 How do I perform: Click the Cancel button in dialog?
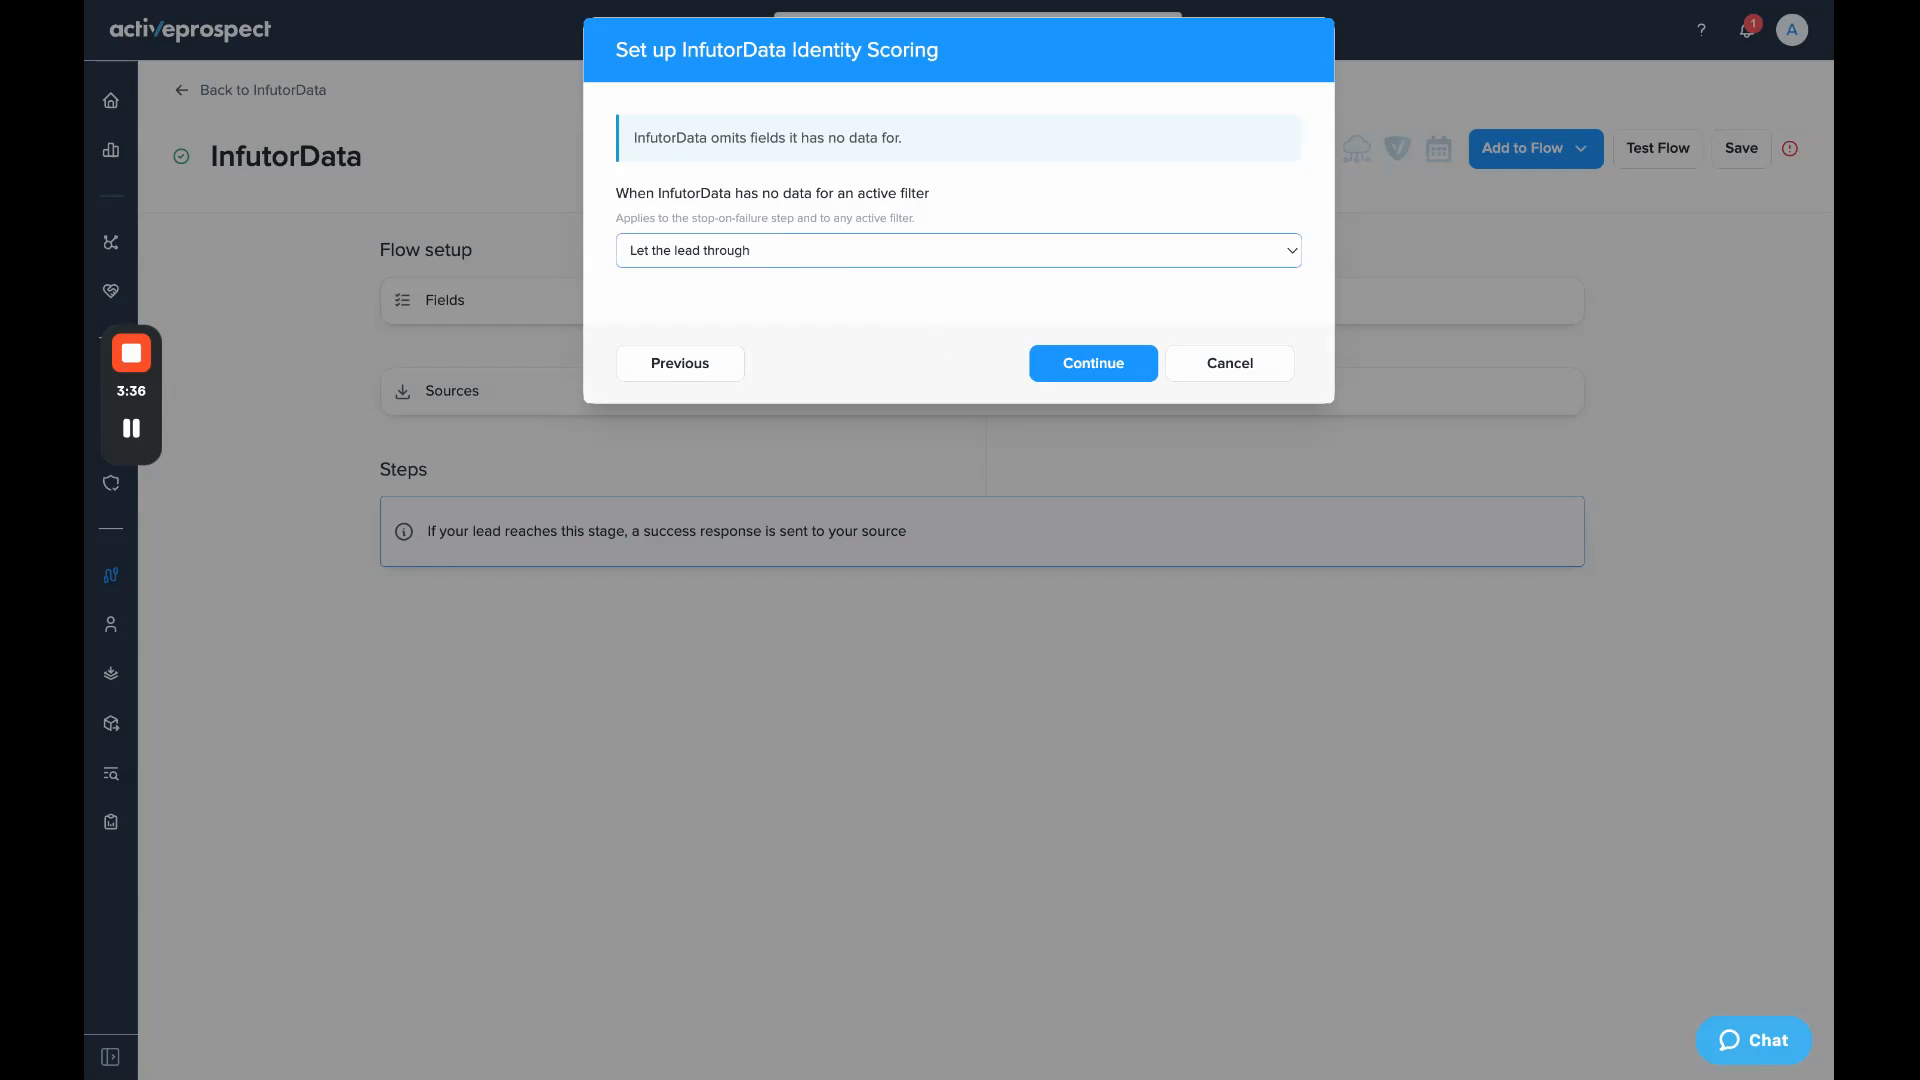(1230, 363)
